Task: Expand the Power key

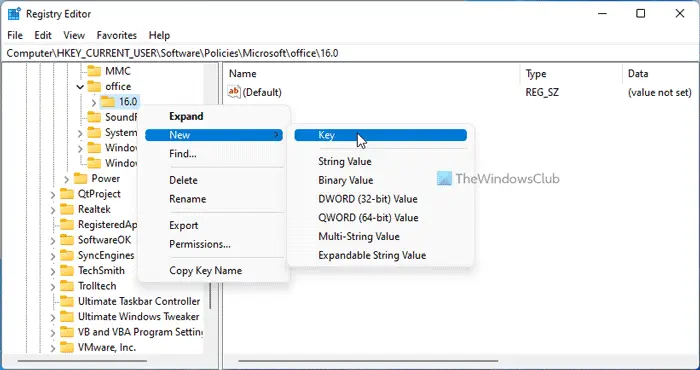Action: 66,179
